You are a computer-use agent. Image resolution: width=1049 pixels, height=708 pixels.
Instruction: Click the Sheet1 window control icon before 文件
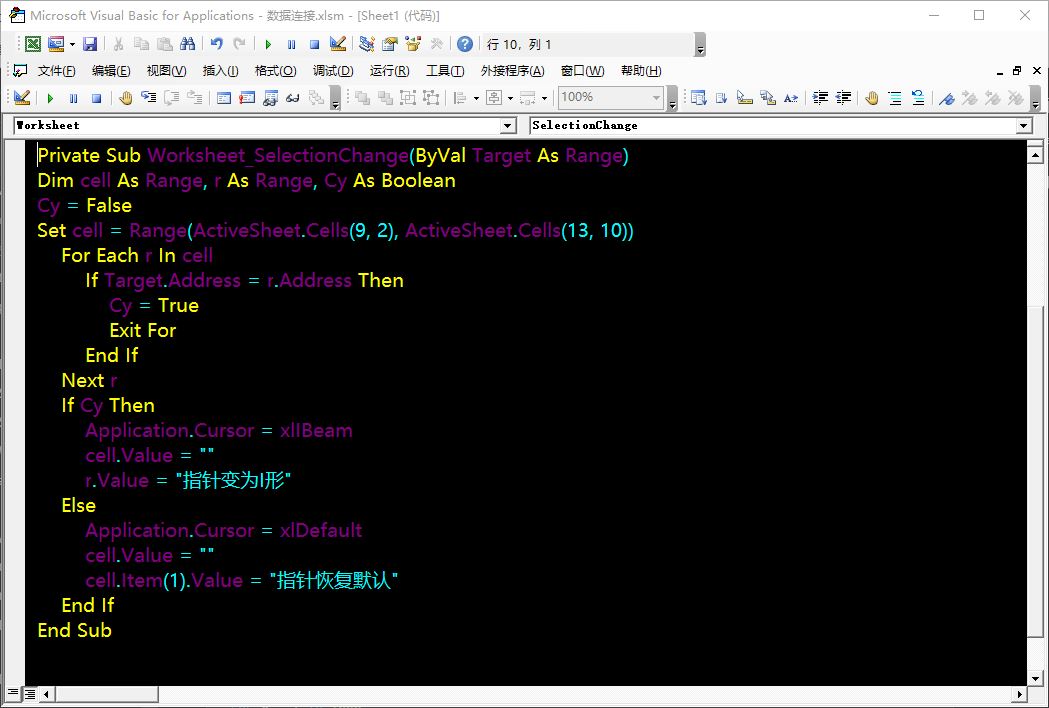[20, 71]
